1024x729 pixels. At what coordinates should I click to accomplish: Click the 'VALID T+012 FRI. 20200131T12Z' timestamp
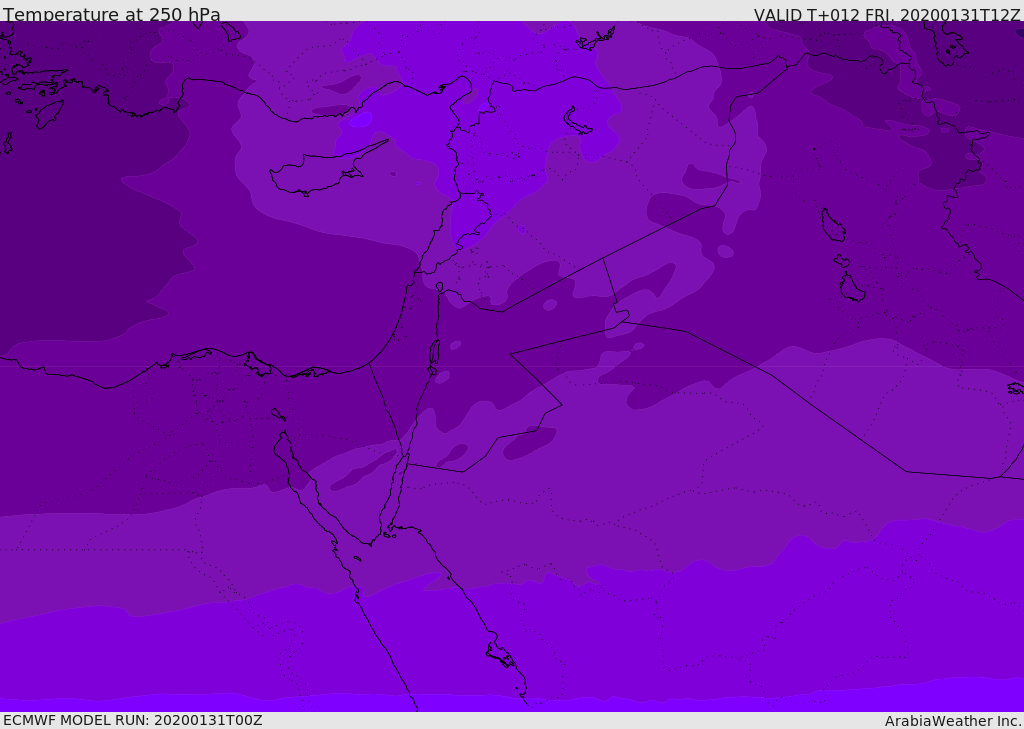(886, 15)
